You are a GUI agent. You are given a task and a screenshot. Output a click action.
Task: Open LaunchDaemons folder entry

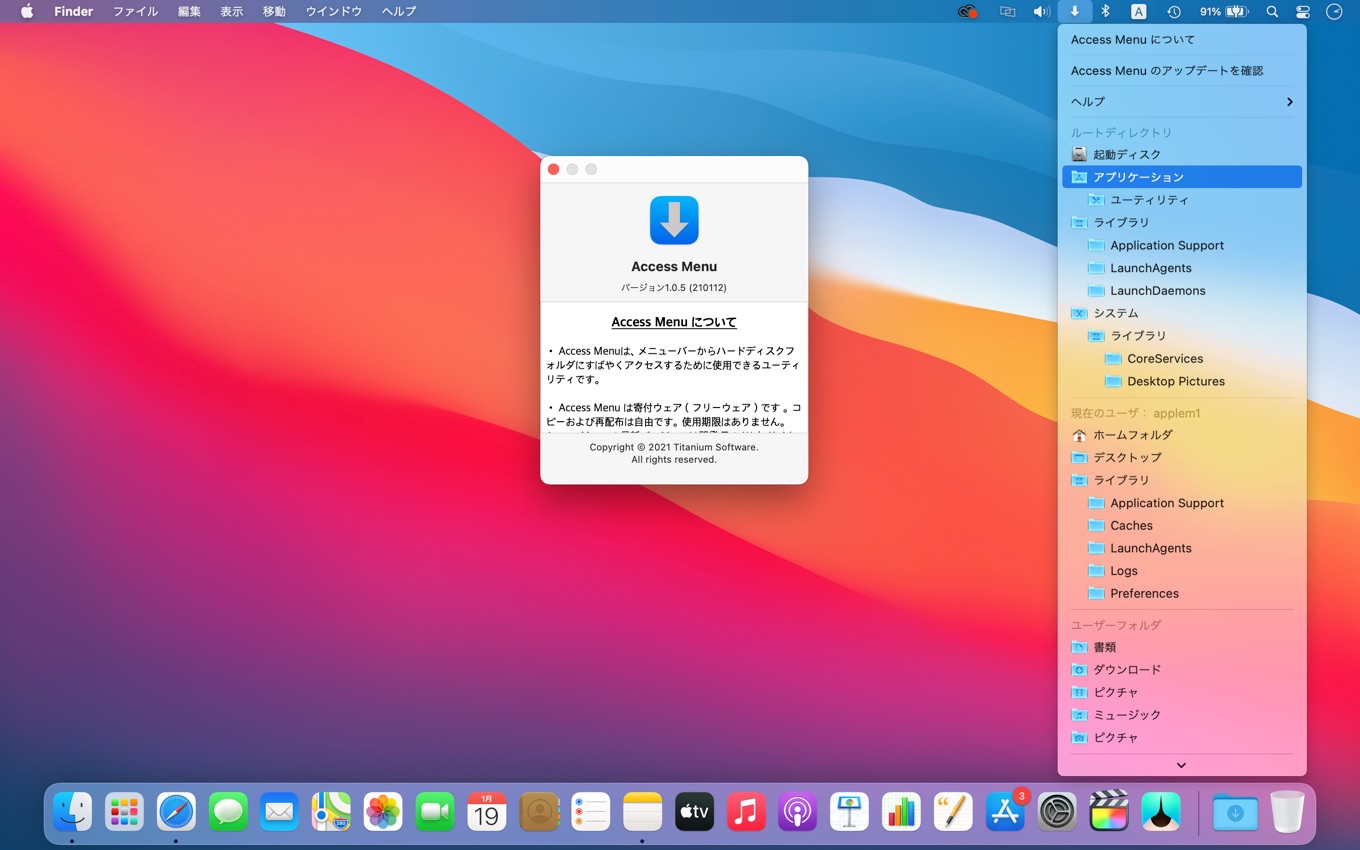1182,291
